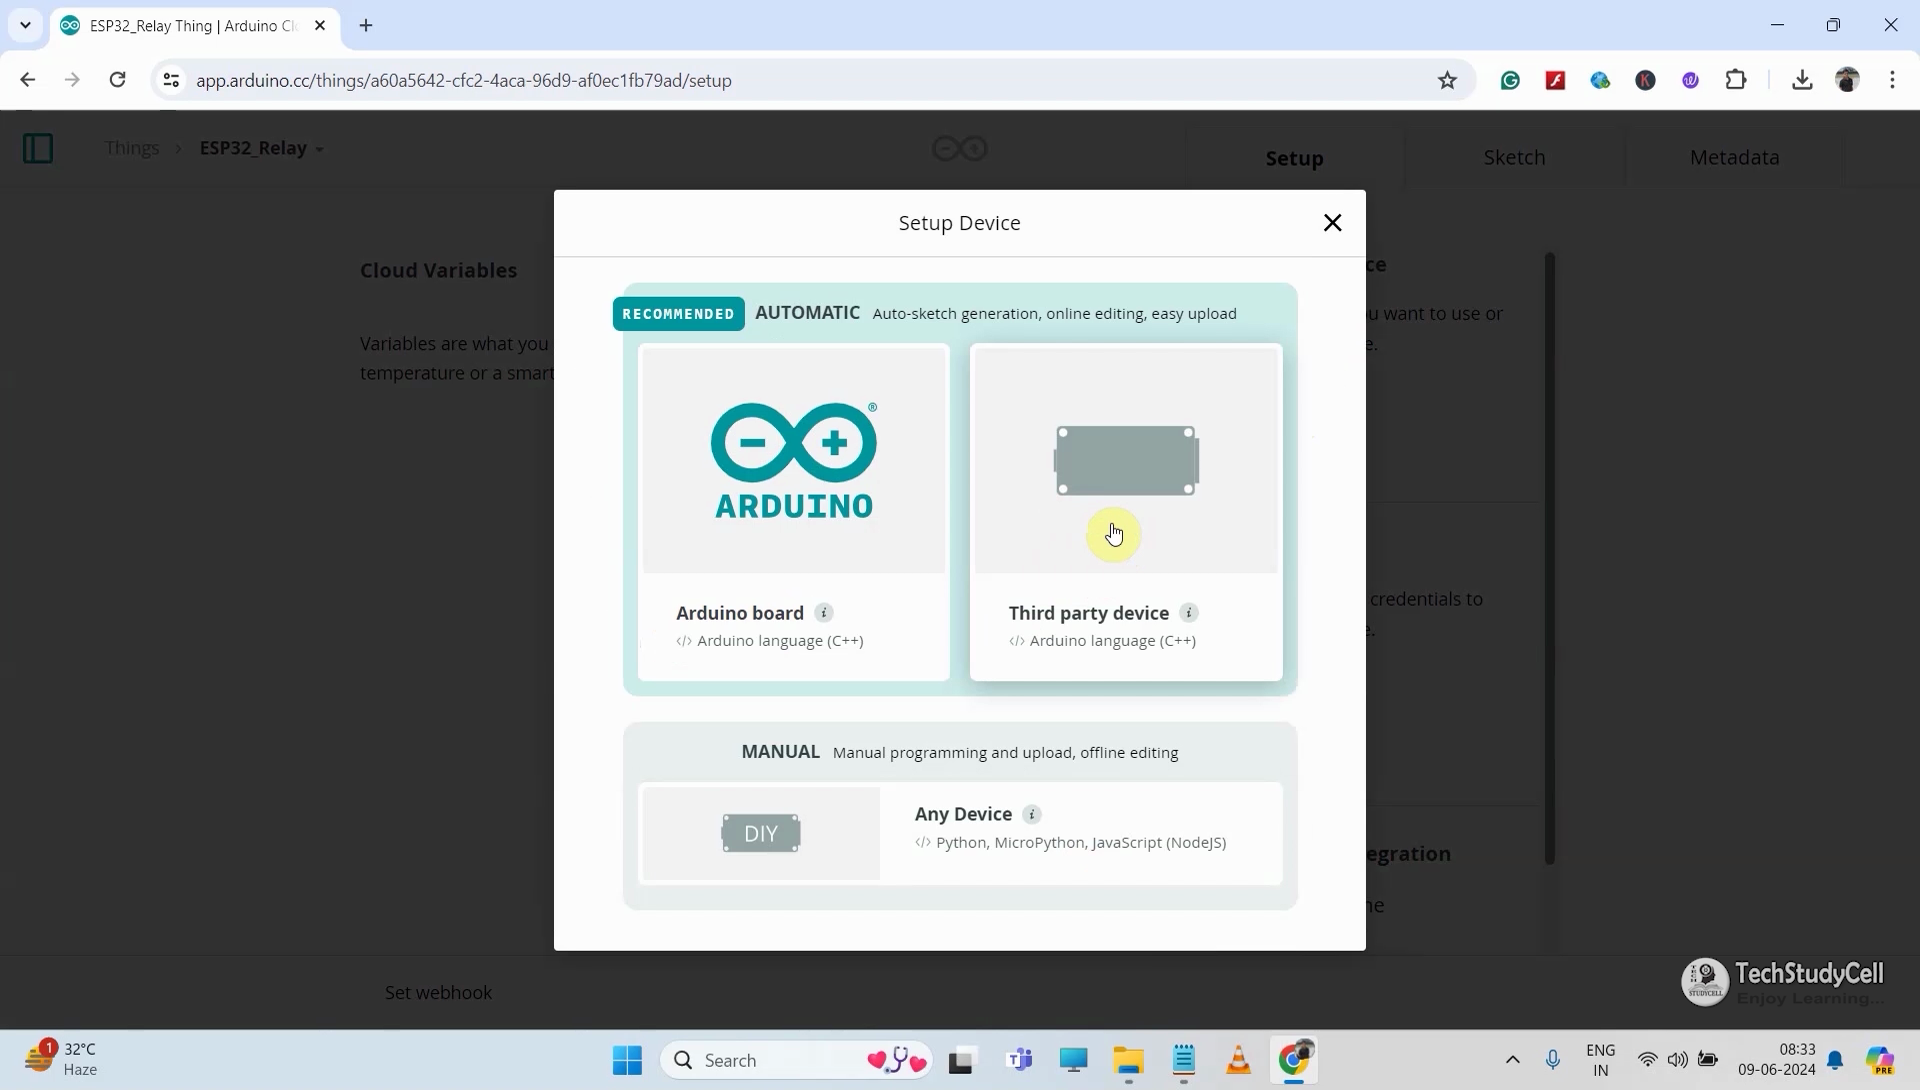Open the info tooltip next to Third party device
Image resolution: width=1920 pixels, height=1090 pixels.
(x=1188, y=612)
